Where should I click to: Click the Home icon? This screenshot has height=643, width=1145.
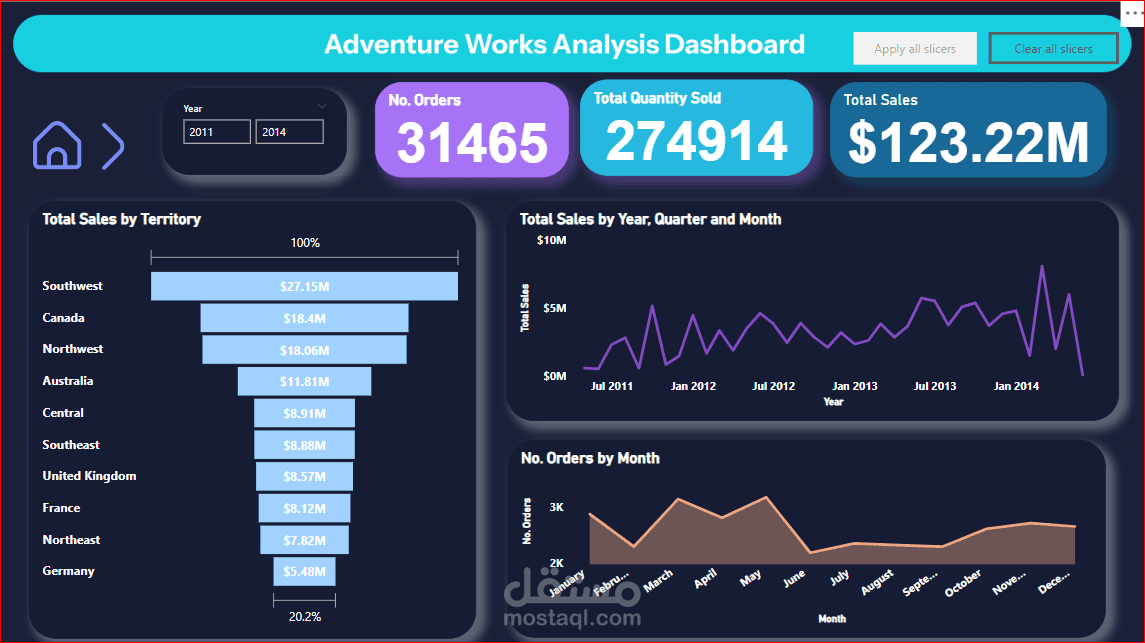[x=57, y=145]
